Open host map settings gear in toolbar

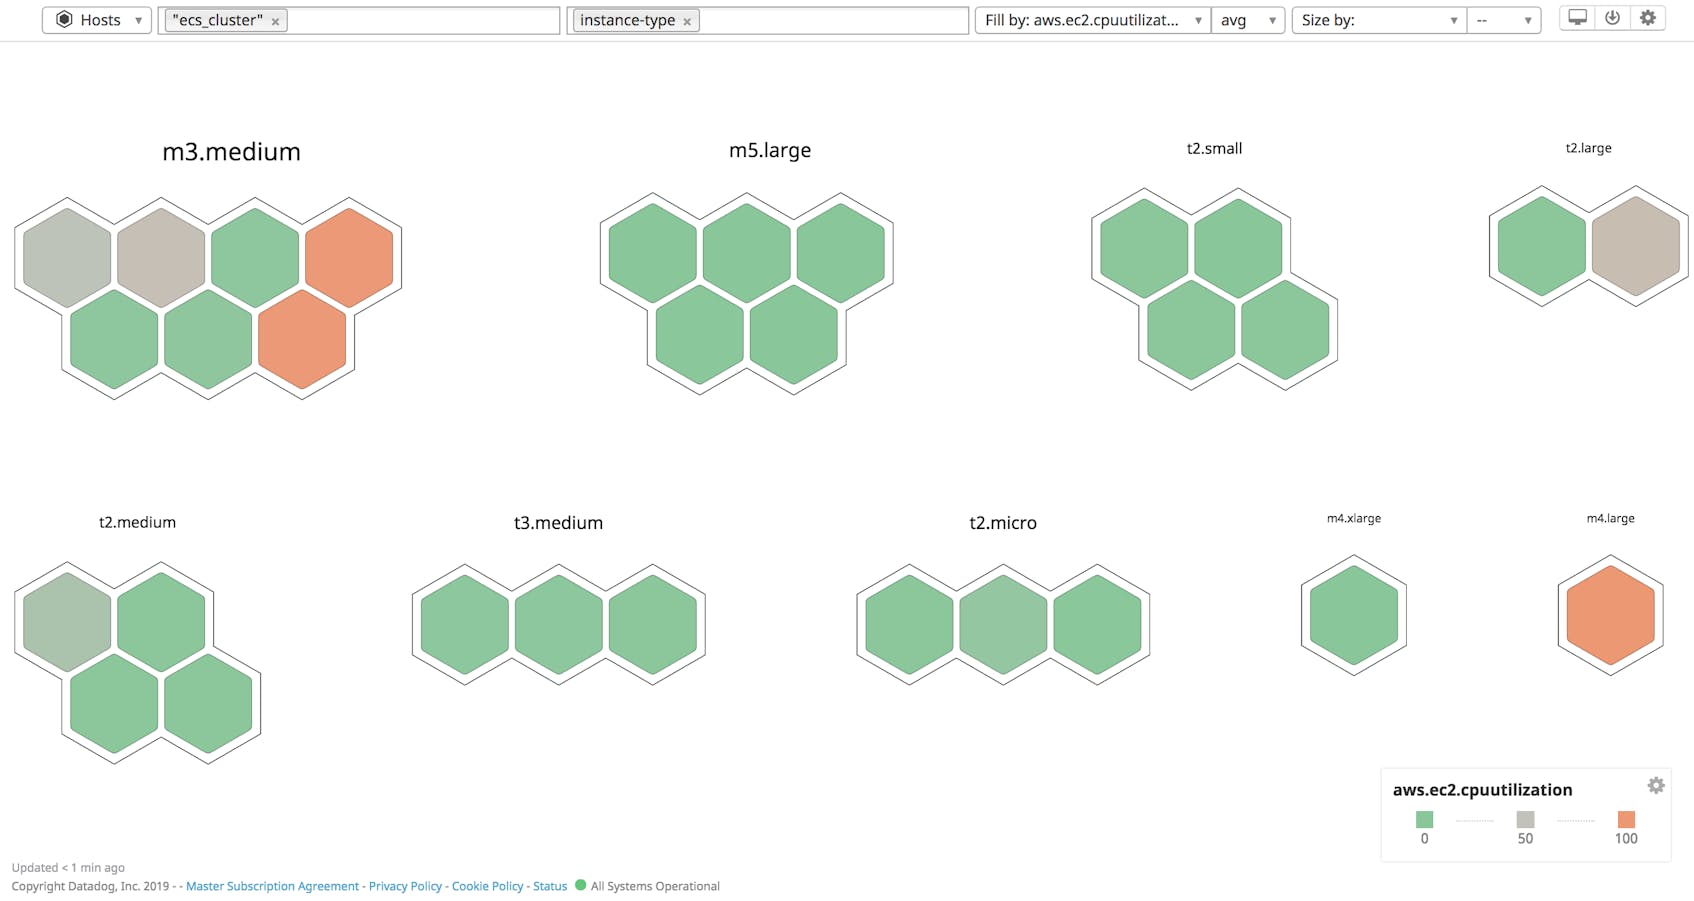pyautogui.click(x=1648, y=18)
